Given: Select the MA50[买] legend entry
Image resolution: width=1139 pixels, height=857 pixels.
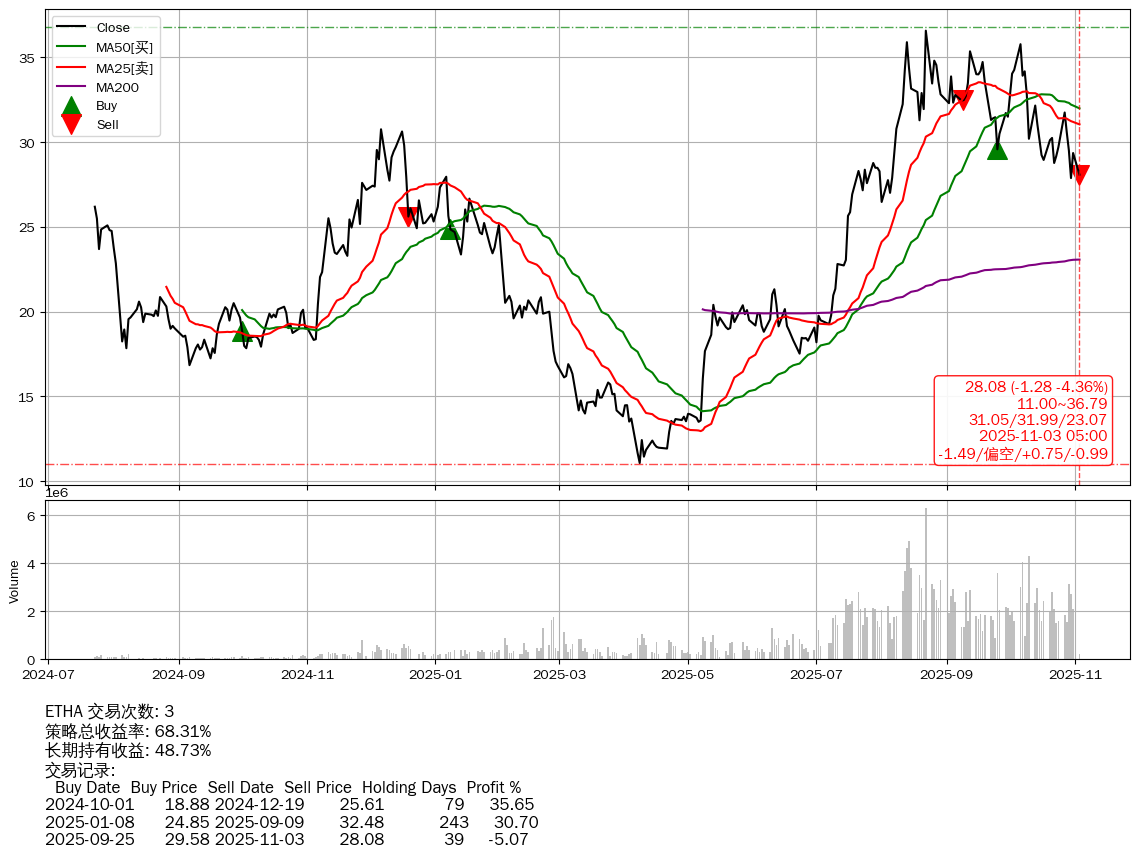Looking at the screenshot, I should tap(124, 47).
